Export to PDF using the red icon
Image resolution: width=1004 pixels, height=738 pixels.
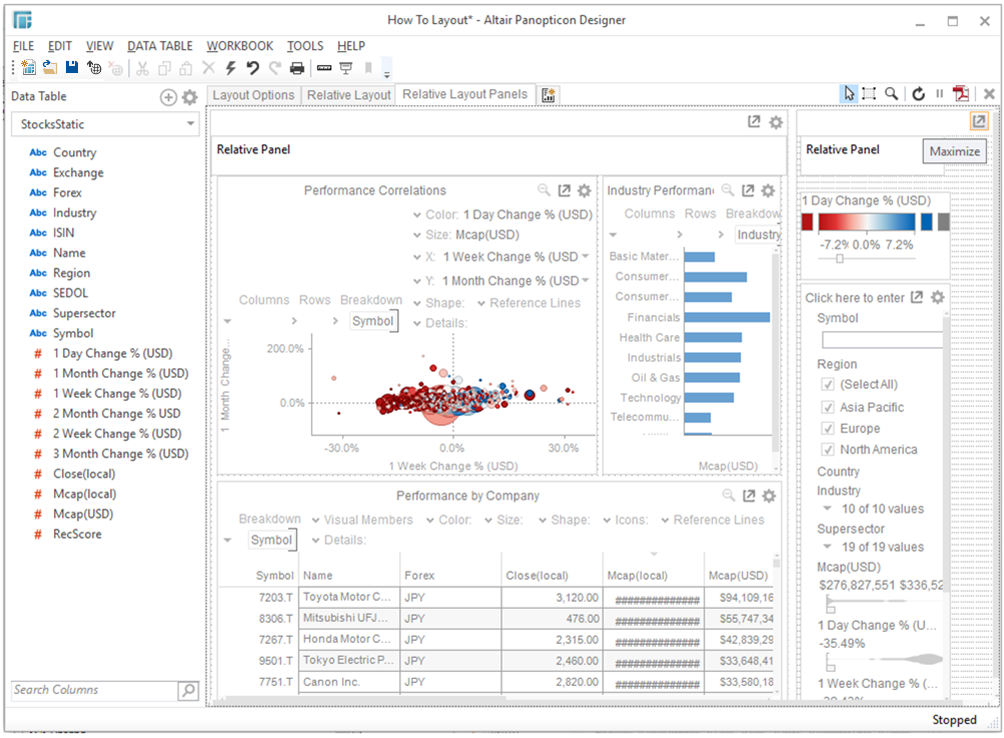[961, 94]
